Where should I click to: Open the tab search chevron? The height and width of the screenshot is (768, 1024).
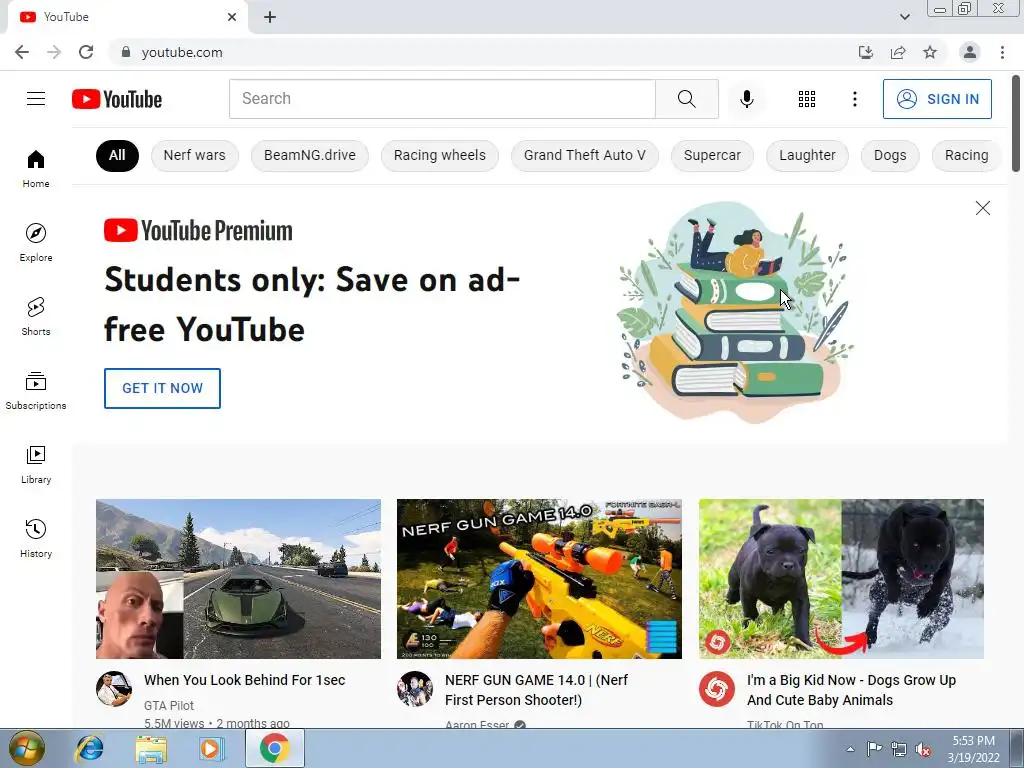click(x=904, y=17)
